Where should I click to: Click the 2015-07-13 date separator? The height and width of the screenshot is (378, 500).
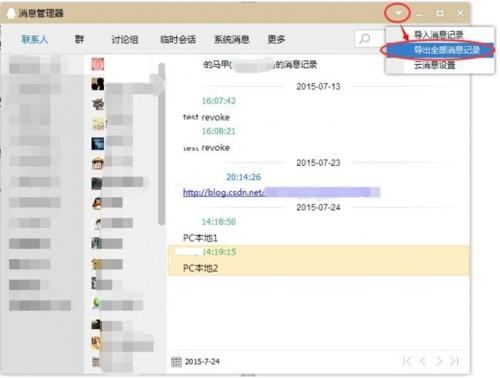pyautogui.click(x=318, y=87)
